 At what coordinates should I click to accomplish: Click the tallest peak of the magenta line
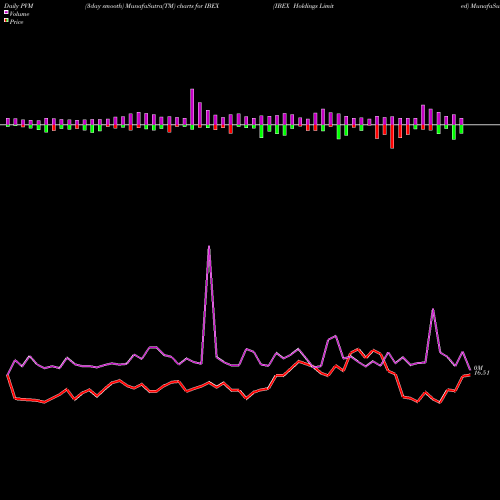[209, 247]
